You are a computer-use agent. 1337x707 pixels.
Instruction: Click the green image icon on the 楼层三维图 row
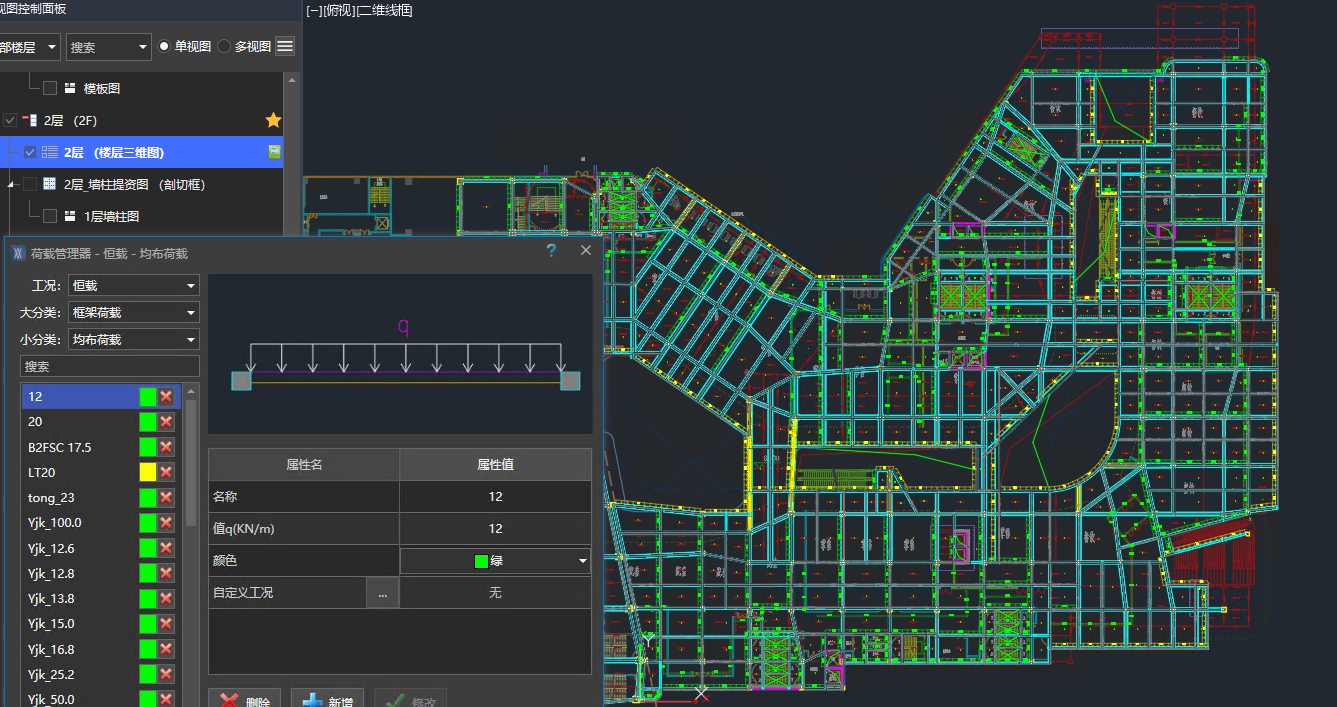coord(273,152)
